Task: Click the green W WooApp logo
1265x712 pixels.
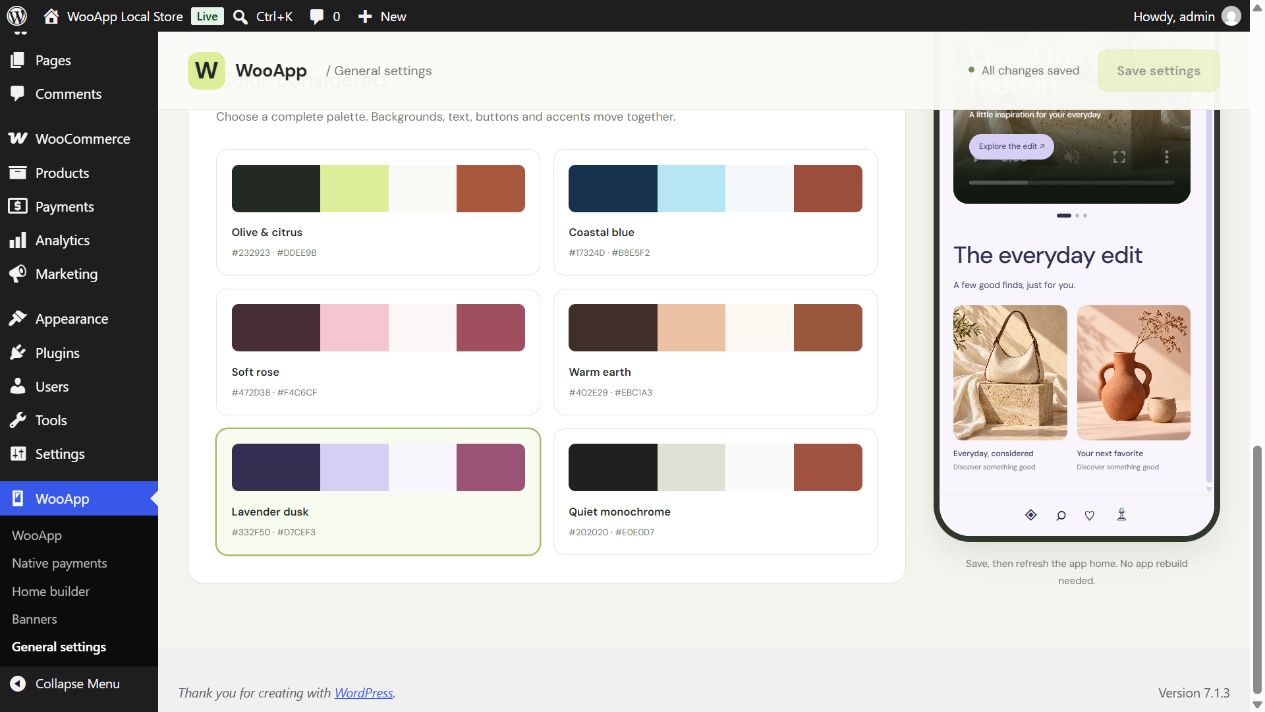Action: [x=206, y=70]
